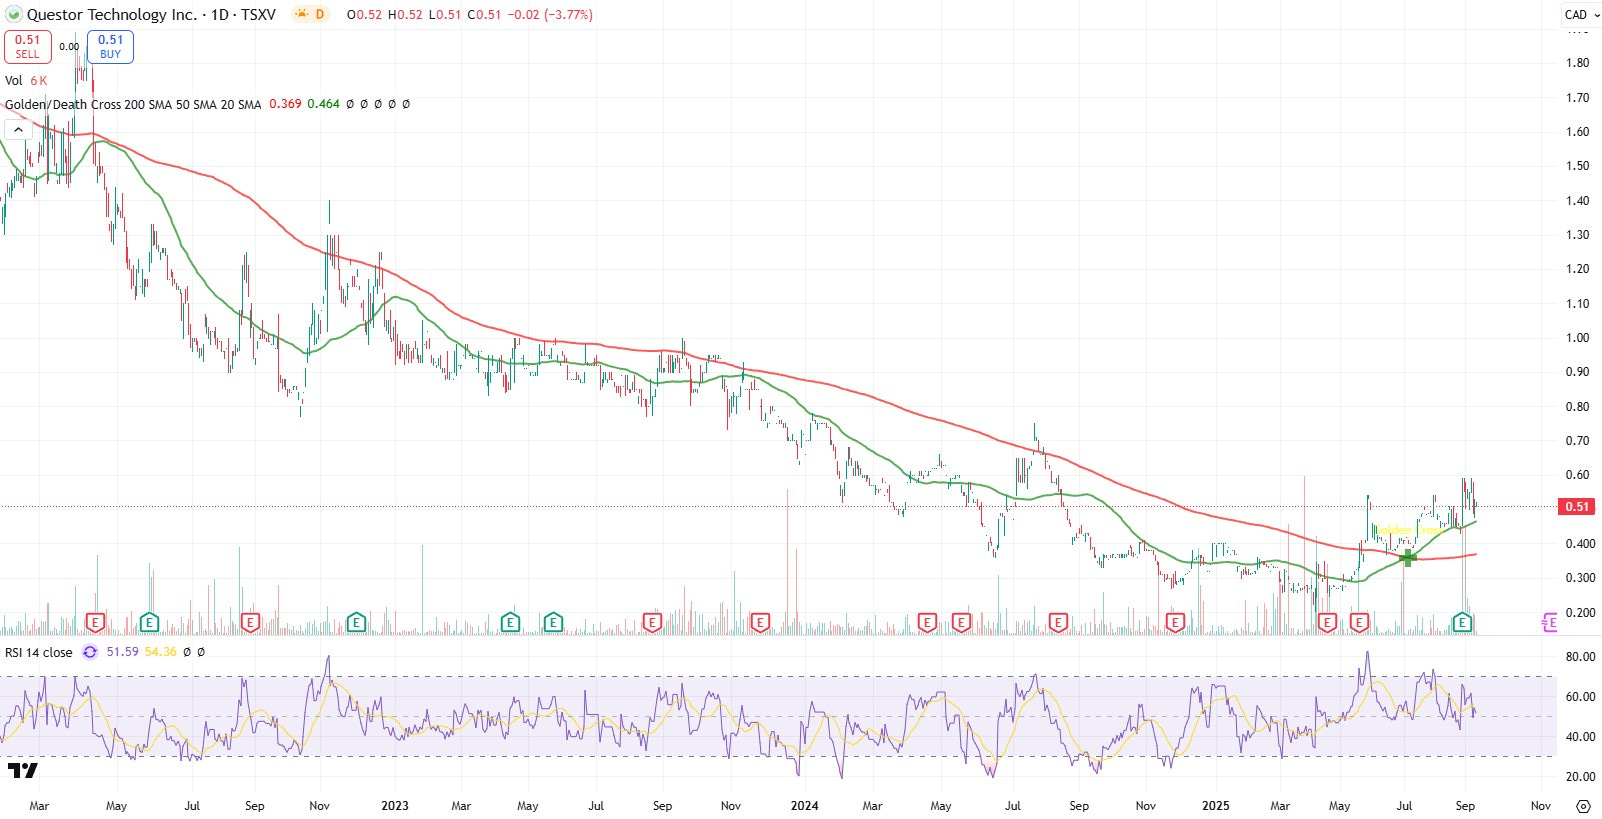The height and width of the screenshot is (819, 1602).
Task: Click the 0.51 BUY button
Action: point(110,46)
